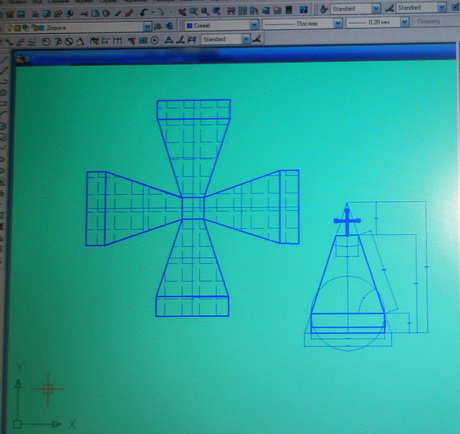Select the Radius dimension tool
The height and width of the screenshot is (434, 460).
click(46, 42)
